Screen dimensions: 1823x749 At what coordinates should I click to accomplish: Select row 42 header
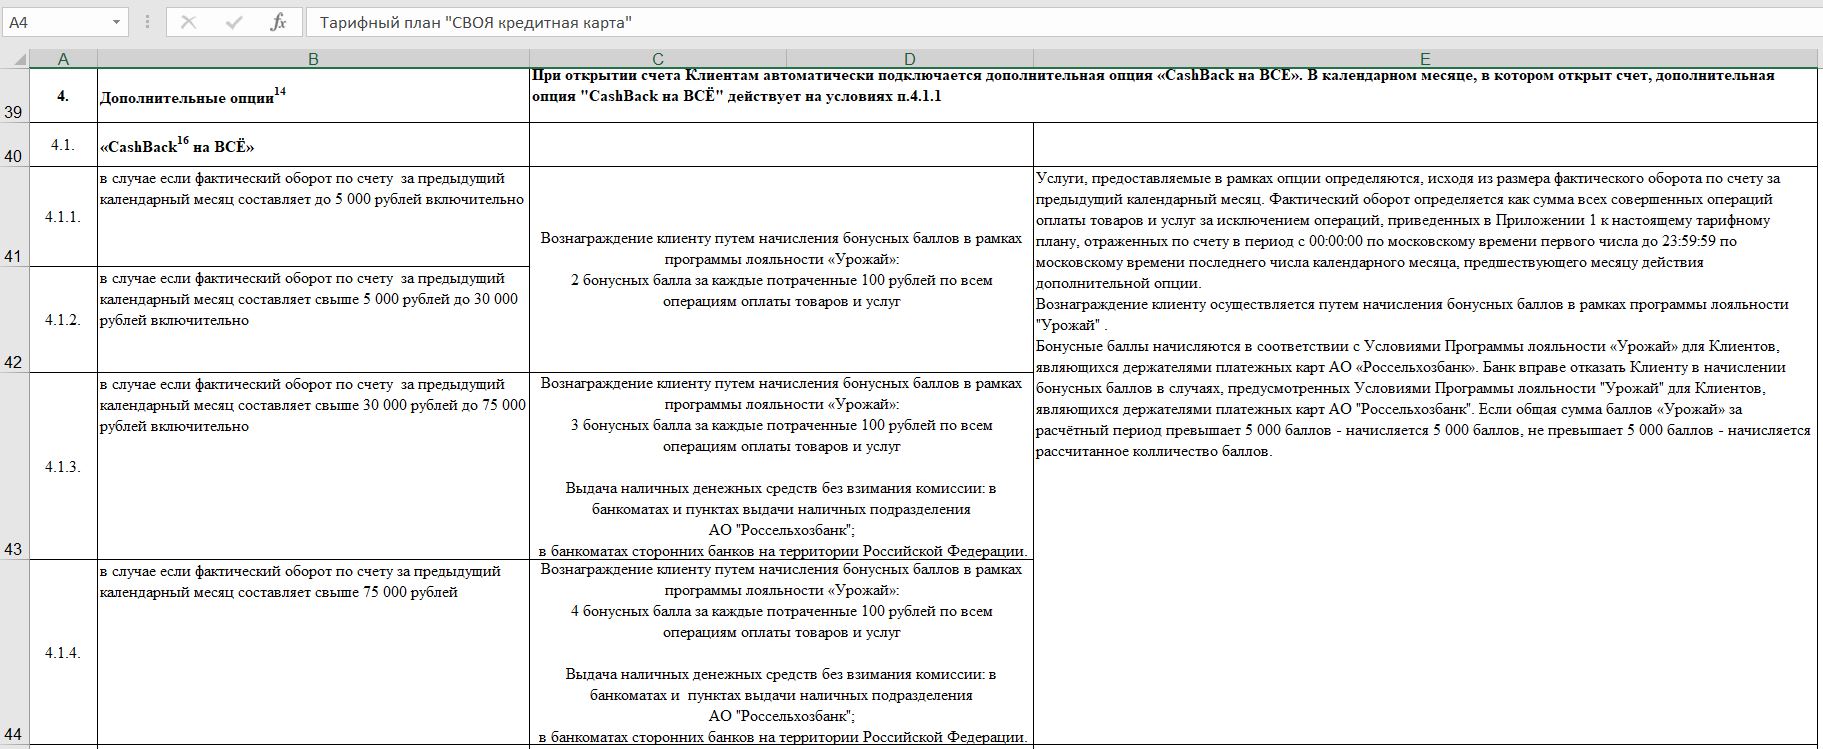click(x=14, y=320)
